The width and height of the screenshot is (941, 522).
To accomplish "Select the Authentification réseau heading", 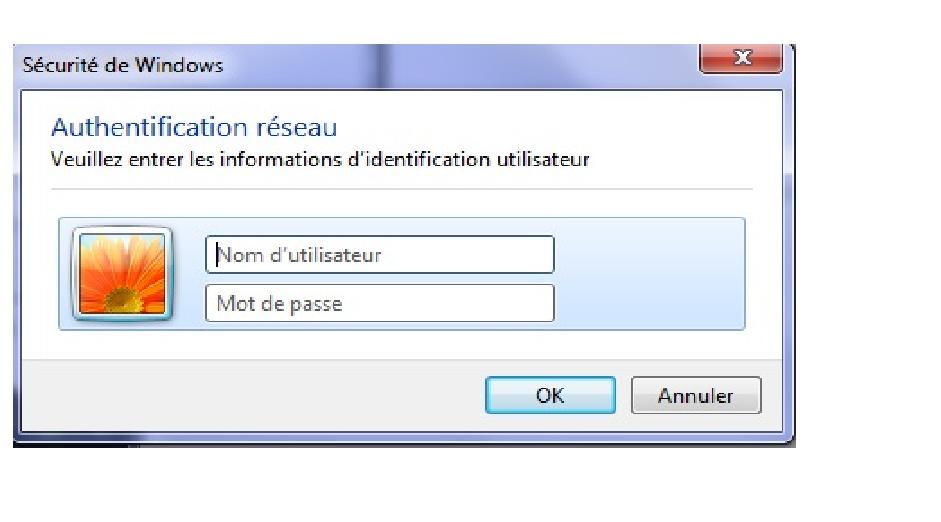I will 194,127.
